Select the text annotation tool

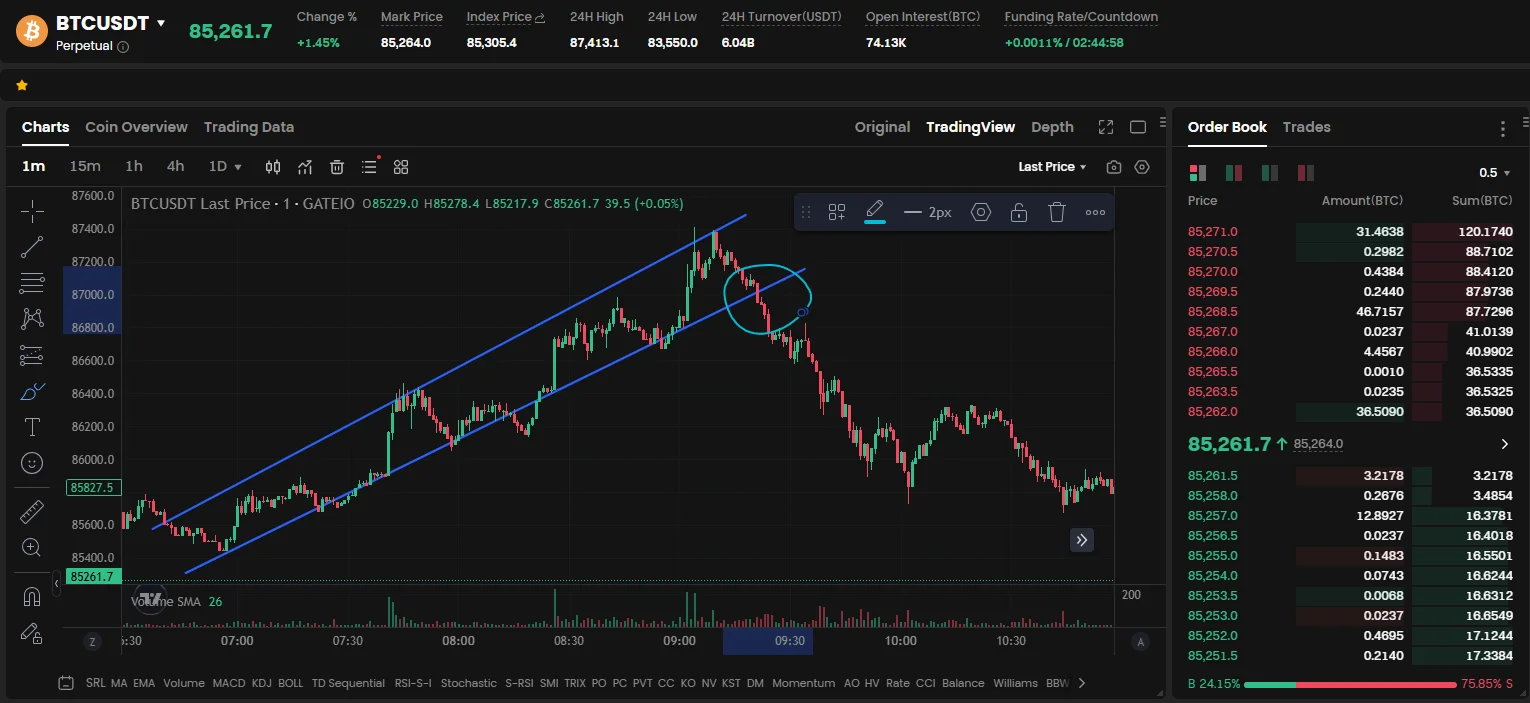point(32,427)
